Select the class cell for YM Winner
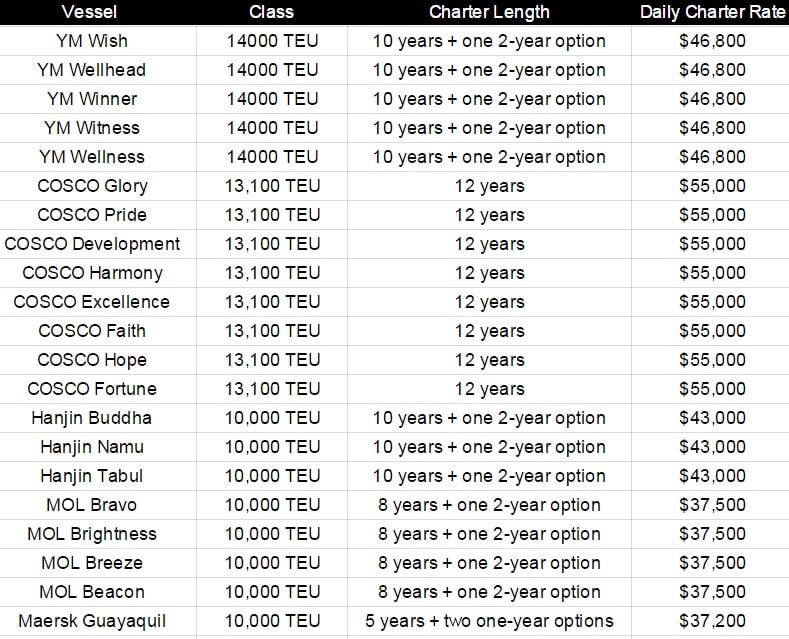Viewport: 789px width, 639px height. tap(271, 99)
